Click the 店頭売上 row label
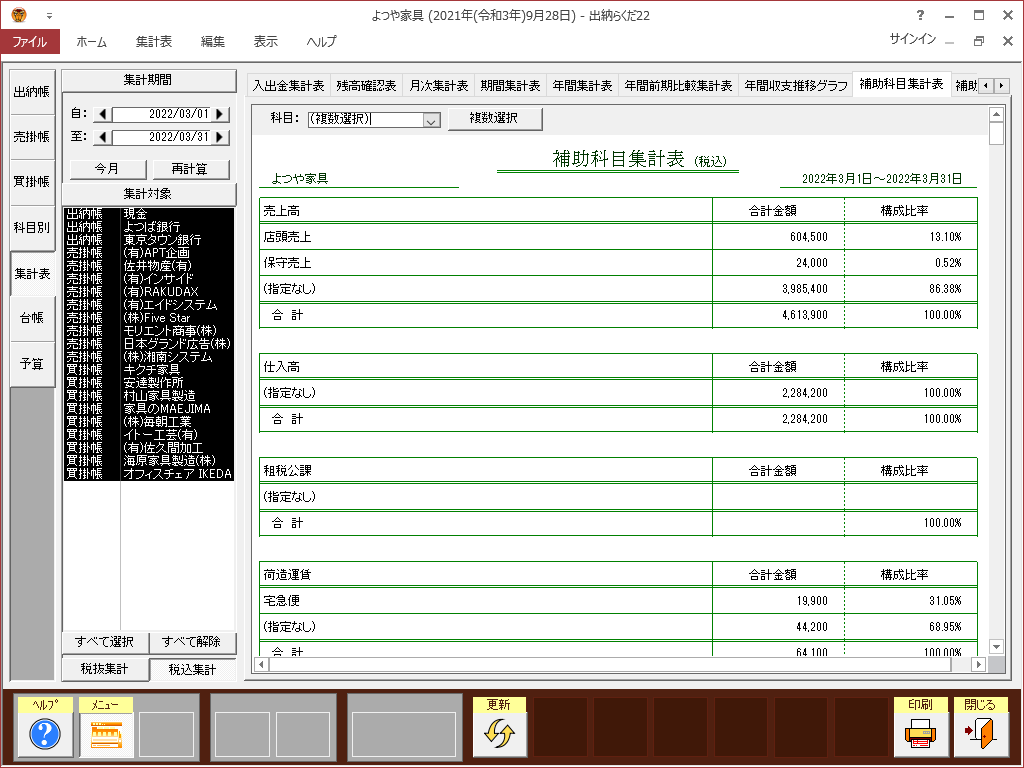Viewport: 1024px width, 768px height. tap(287, 237)
